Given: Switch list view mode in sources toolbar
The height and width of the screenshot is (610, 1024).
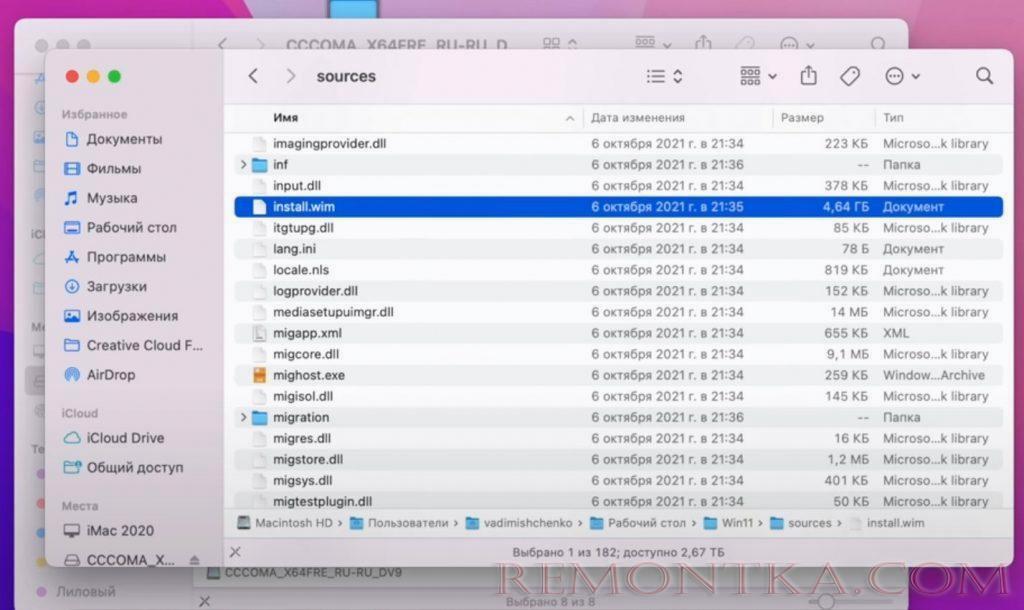Looking at the screenshot, I should pos(664,76).
